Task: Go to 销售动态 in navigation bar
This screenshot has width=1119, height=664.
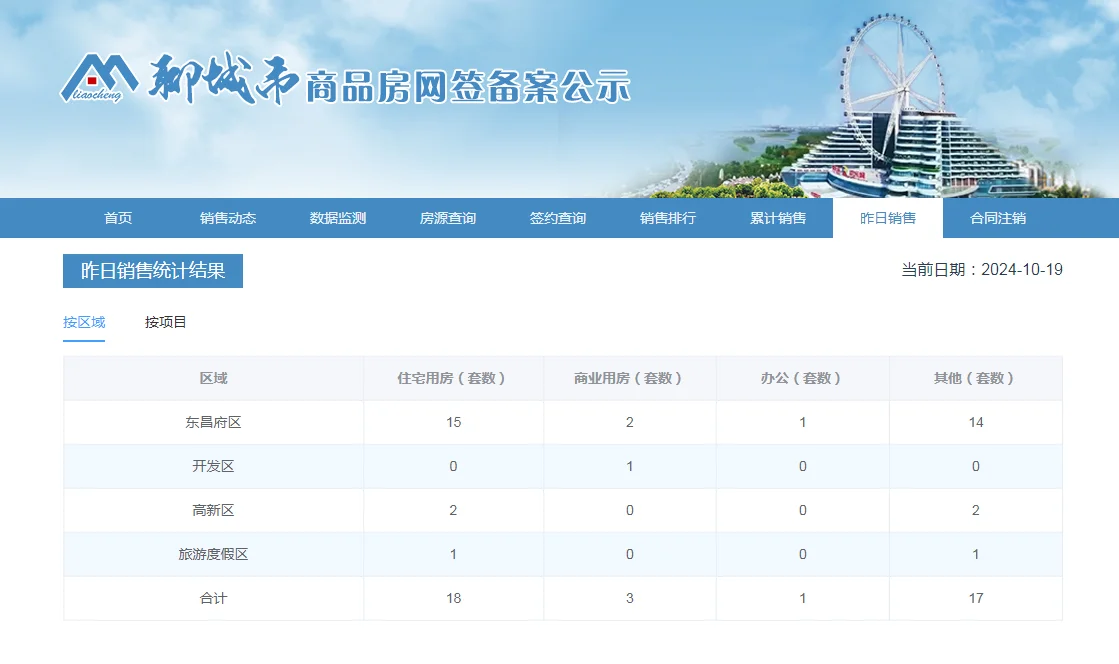Action: [228, 218]
